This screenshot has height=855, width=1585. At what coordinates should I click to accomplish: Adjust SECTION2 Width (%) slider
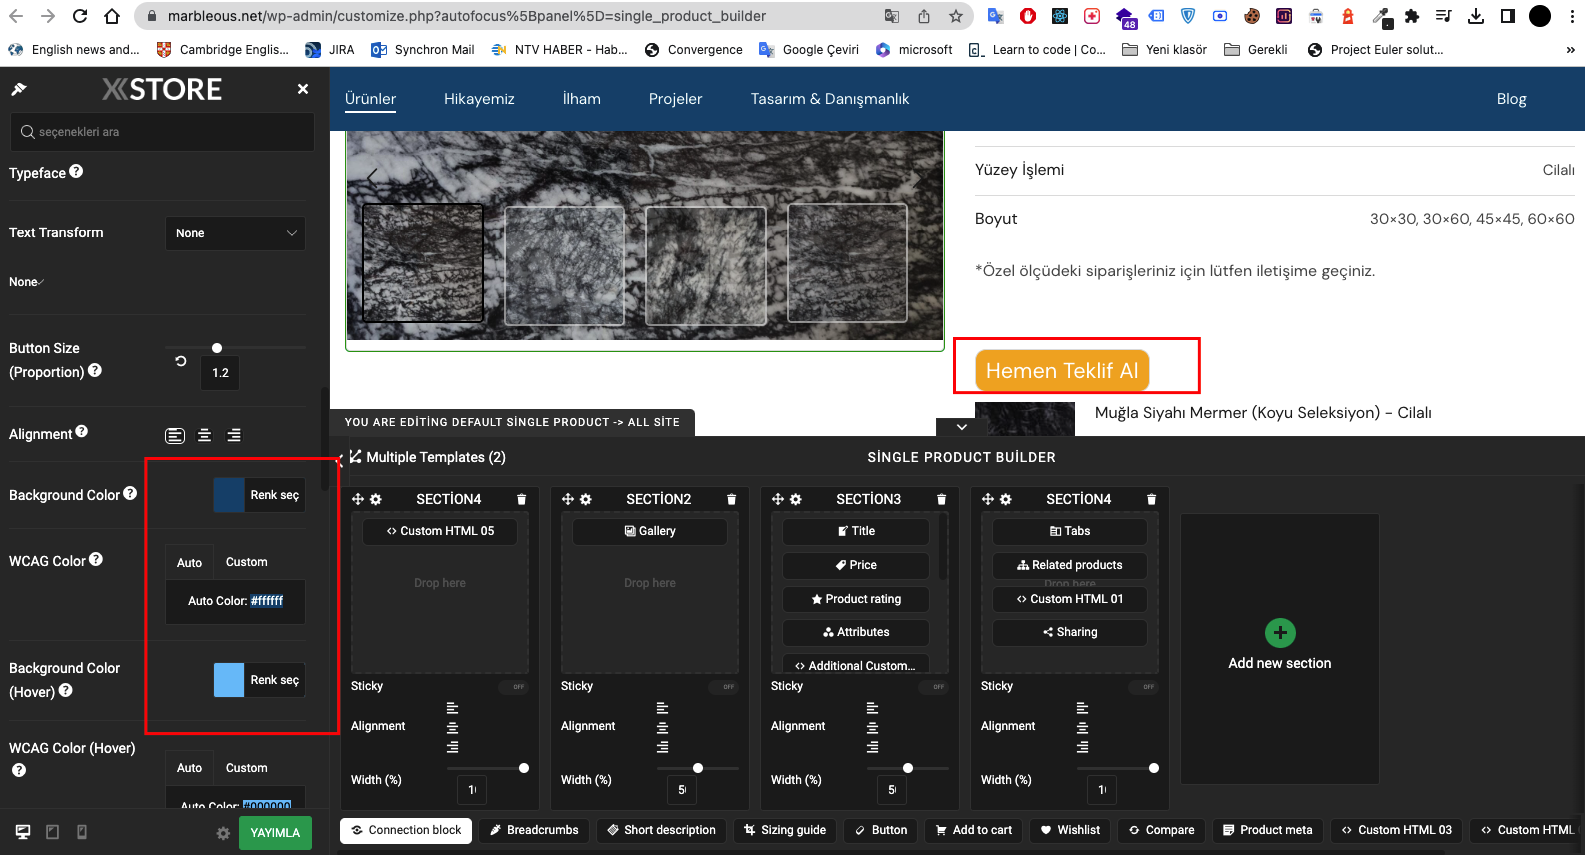tap(698, 768)
